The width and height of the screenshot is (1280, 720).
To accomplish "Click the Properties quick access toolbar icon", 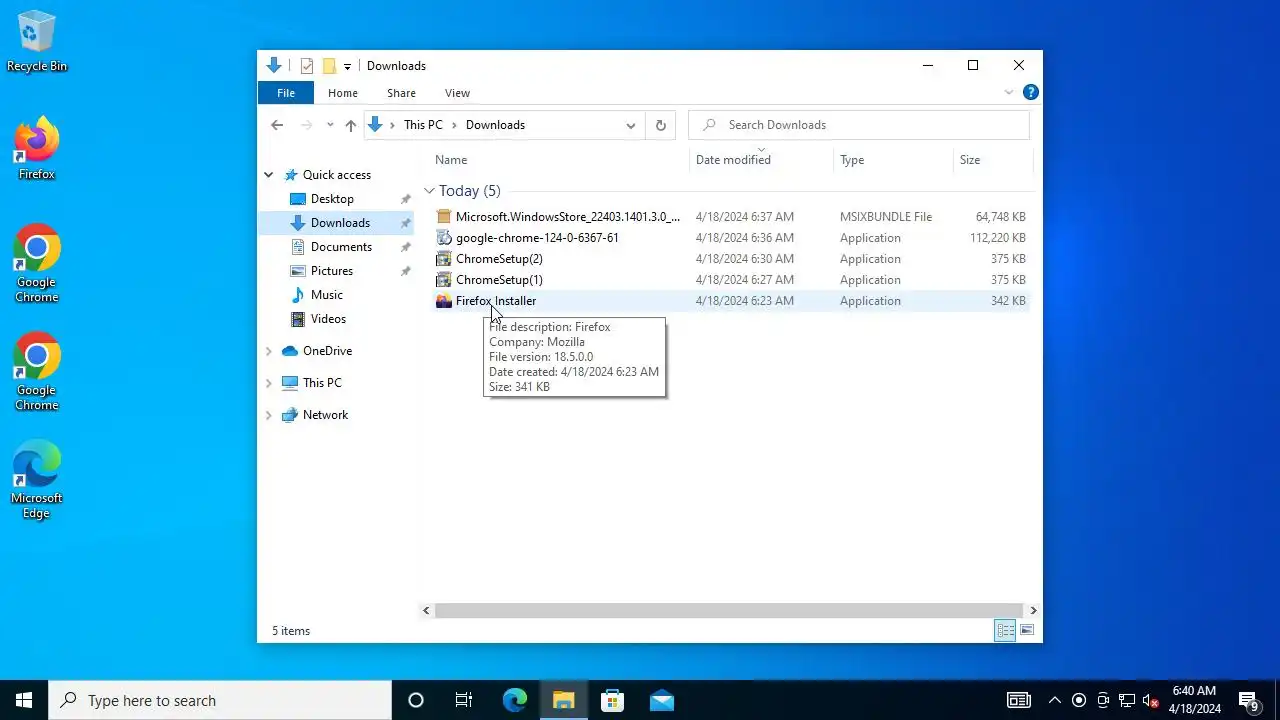I will coord(307,66).
